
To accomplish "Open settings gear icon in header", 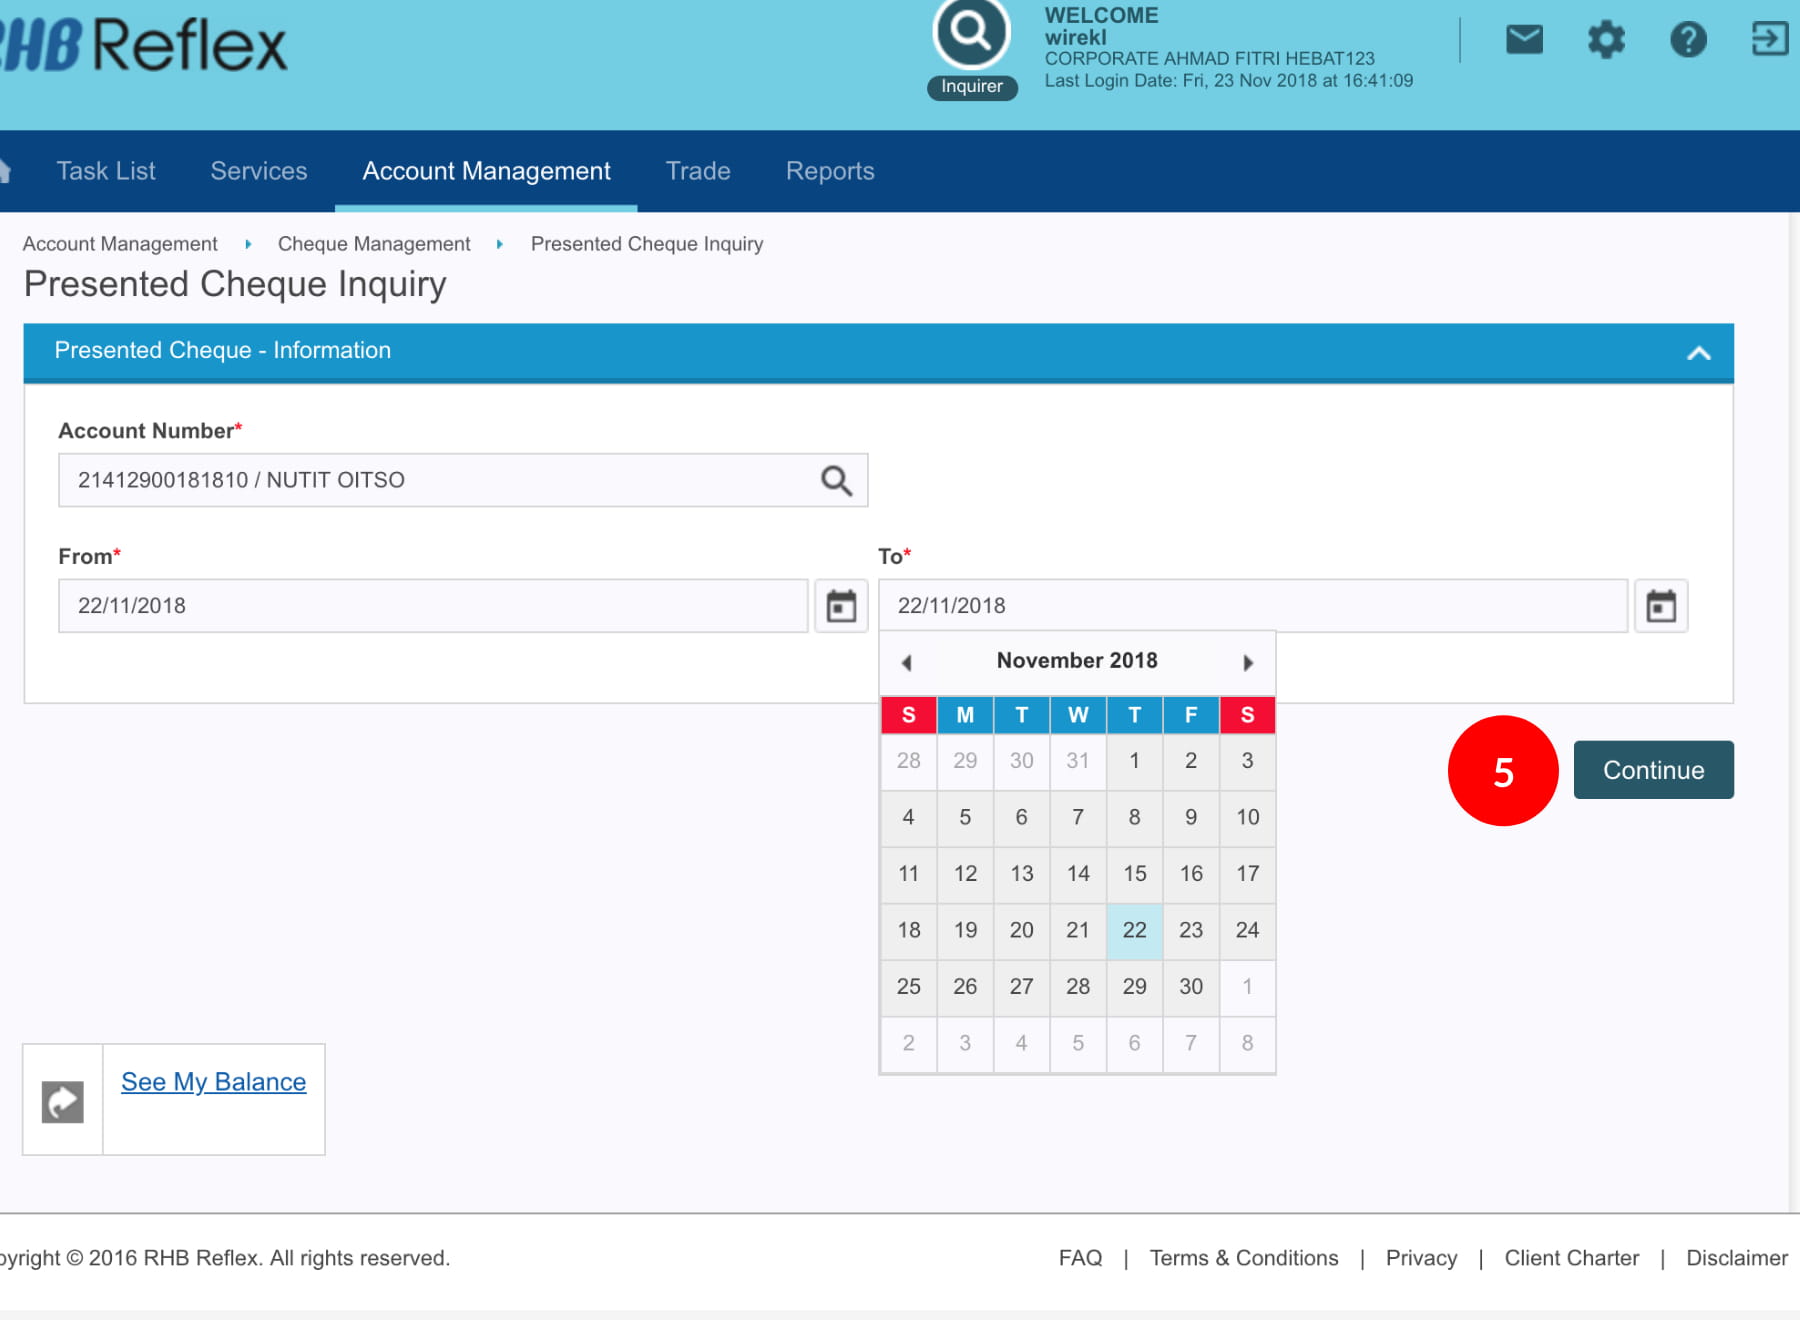I will coord(1606,40).
